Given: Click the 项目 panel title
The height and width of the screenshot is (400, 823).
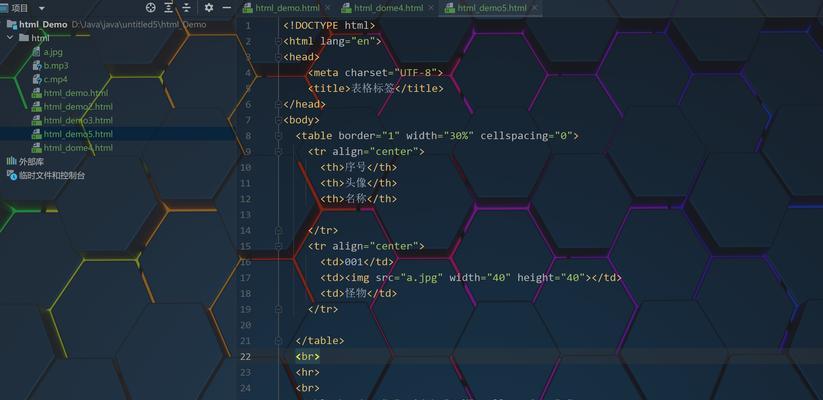Looking at the screenshot, I should click(x=20, y=8).
